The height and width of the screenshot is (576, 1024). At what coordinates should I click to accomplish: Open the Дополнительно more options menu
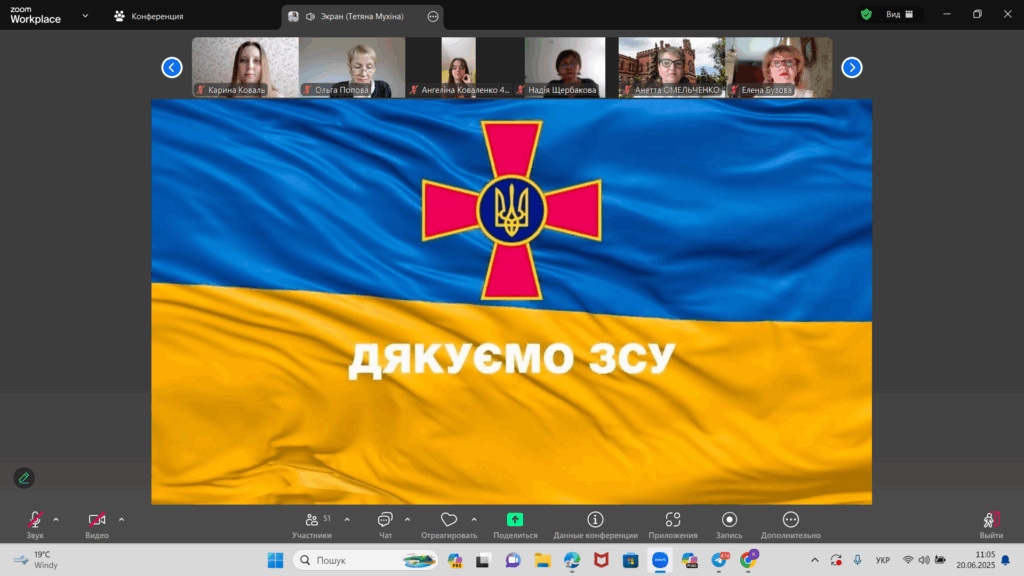(x=790, y=524)
